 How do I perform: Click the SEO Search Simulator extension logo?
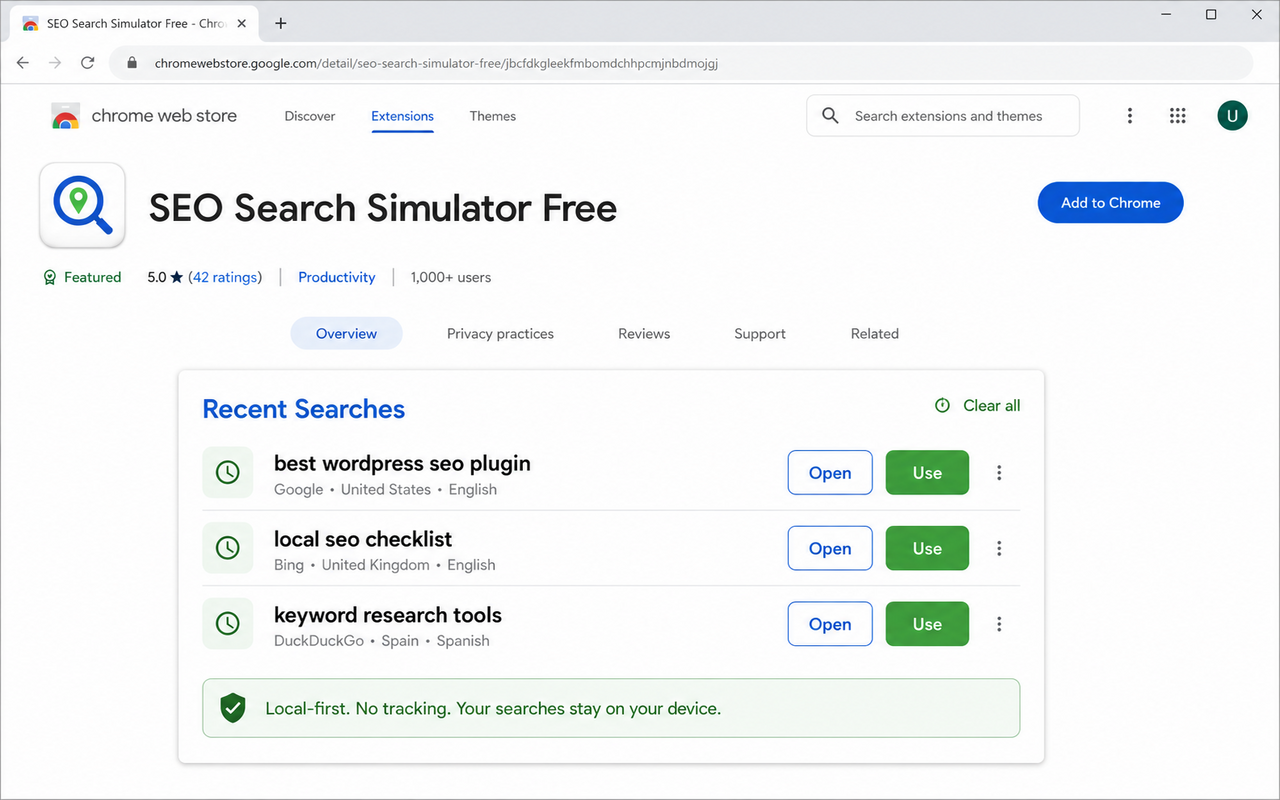click(x=82, y=205)
